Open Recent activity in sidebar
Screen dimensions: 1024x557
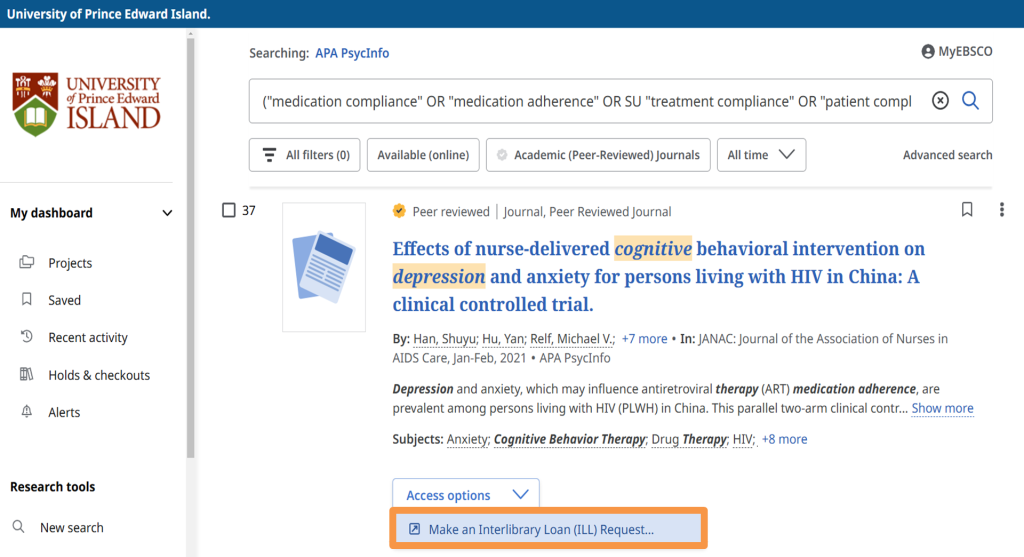(88, 338)
